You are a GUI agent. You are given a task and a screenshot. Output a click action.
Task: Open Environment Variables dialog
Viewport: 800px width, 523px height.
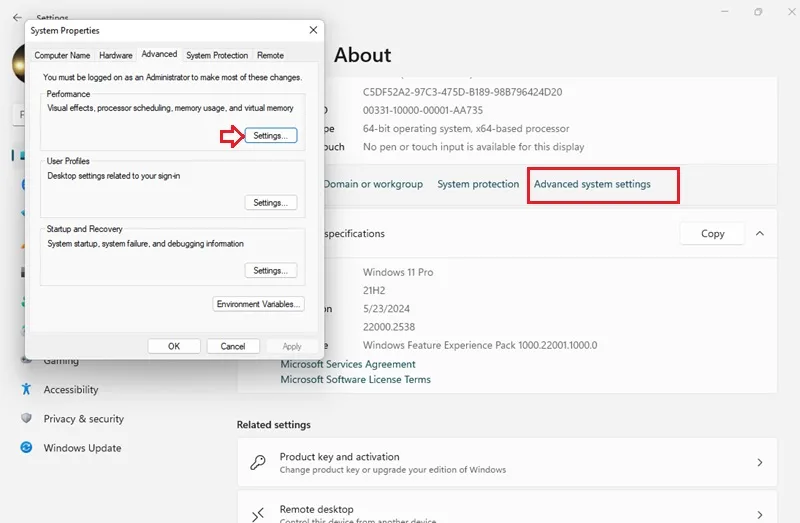pos(258,304)
